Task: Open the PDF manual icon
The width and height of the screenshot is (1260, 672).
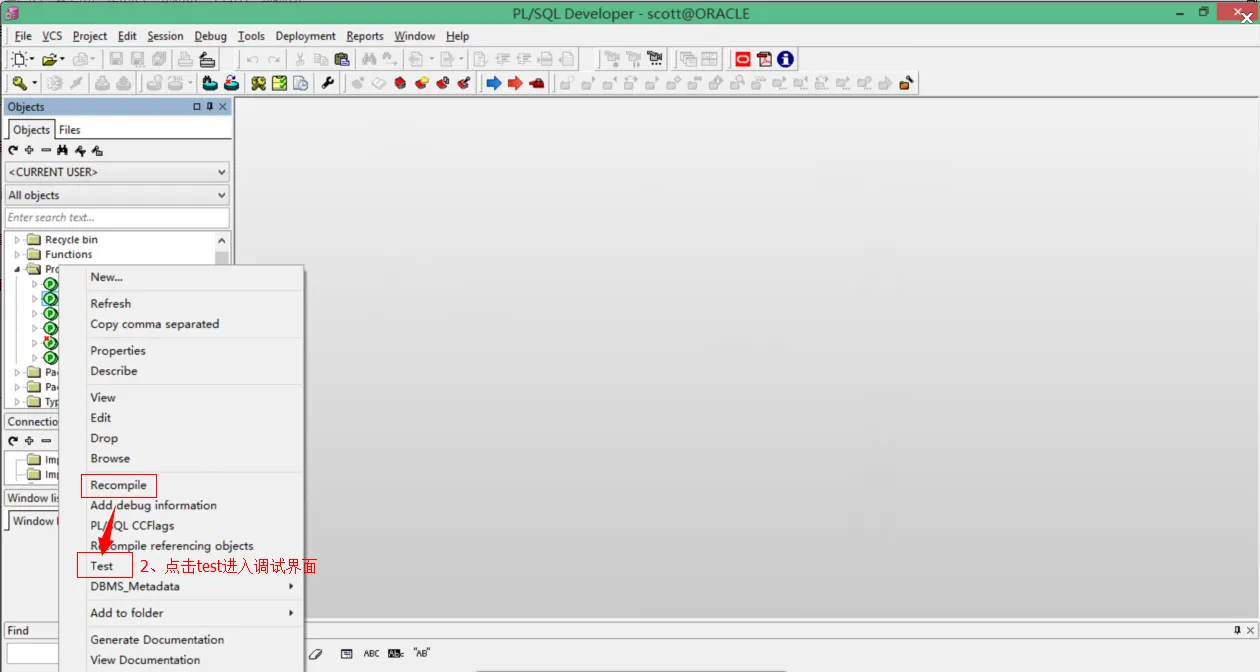Action: pos(765,59)
